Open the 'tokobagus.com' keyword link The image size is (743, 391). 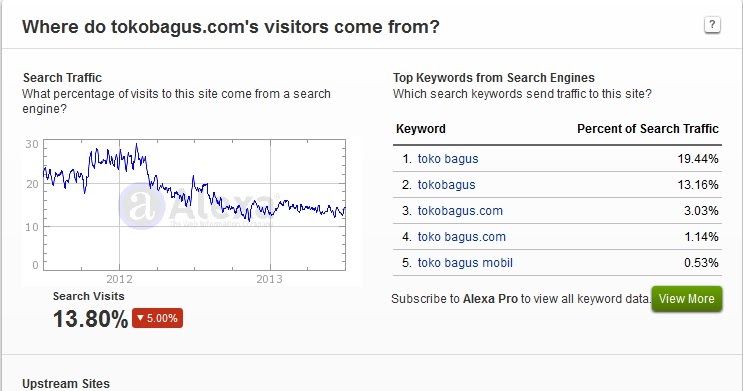pyautogui.click(x=460, y=211)
